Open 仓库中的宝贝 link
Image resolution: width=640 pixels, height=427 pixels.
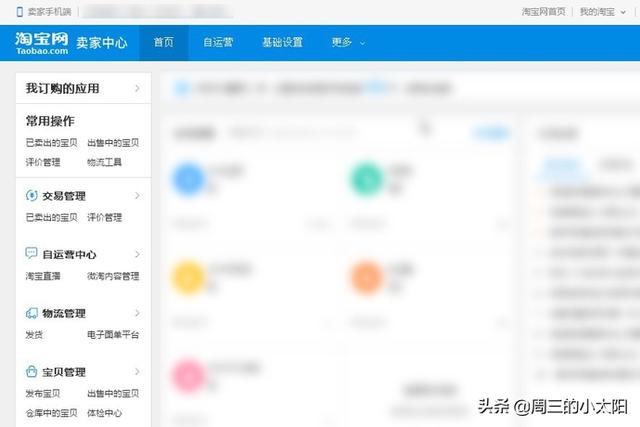click(51, 413)
